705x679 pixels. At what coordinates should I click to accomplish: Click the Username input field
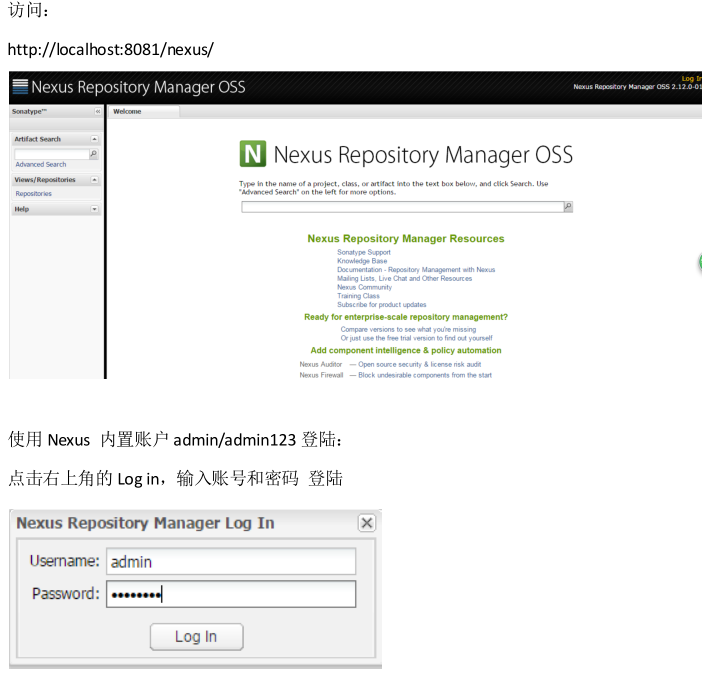(231, 561)
